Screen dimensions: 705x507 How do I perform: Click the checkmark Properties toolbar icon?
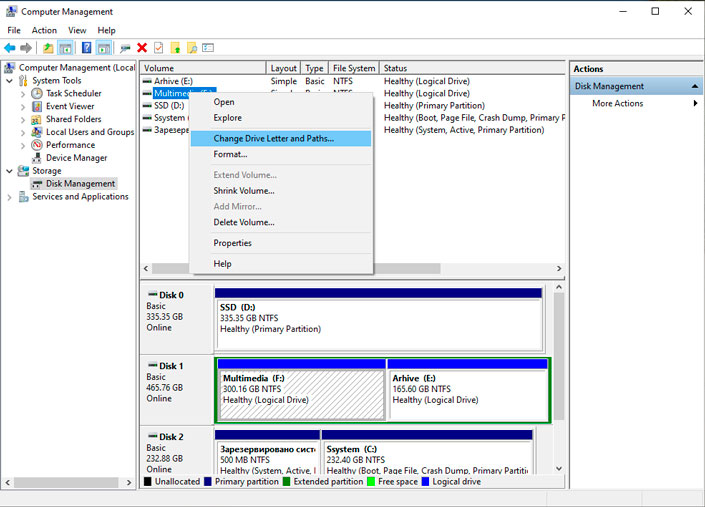pyautogui.click(x=158, y=48)
